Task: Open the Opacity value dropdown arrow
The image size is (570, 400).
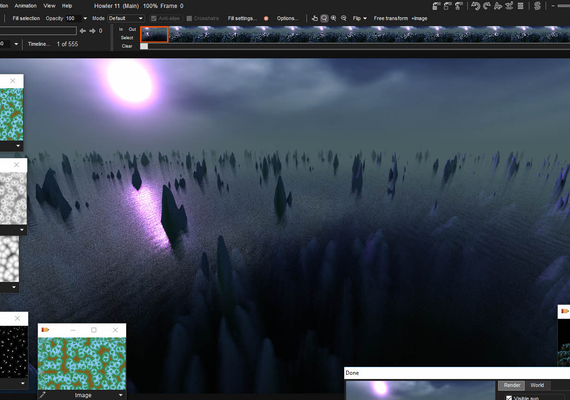Action: pos(85,18)
